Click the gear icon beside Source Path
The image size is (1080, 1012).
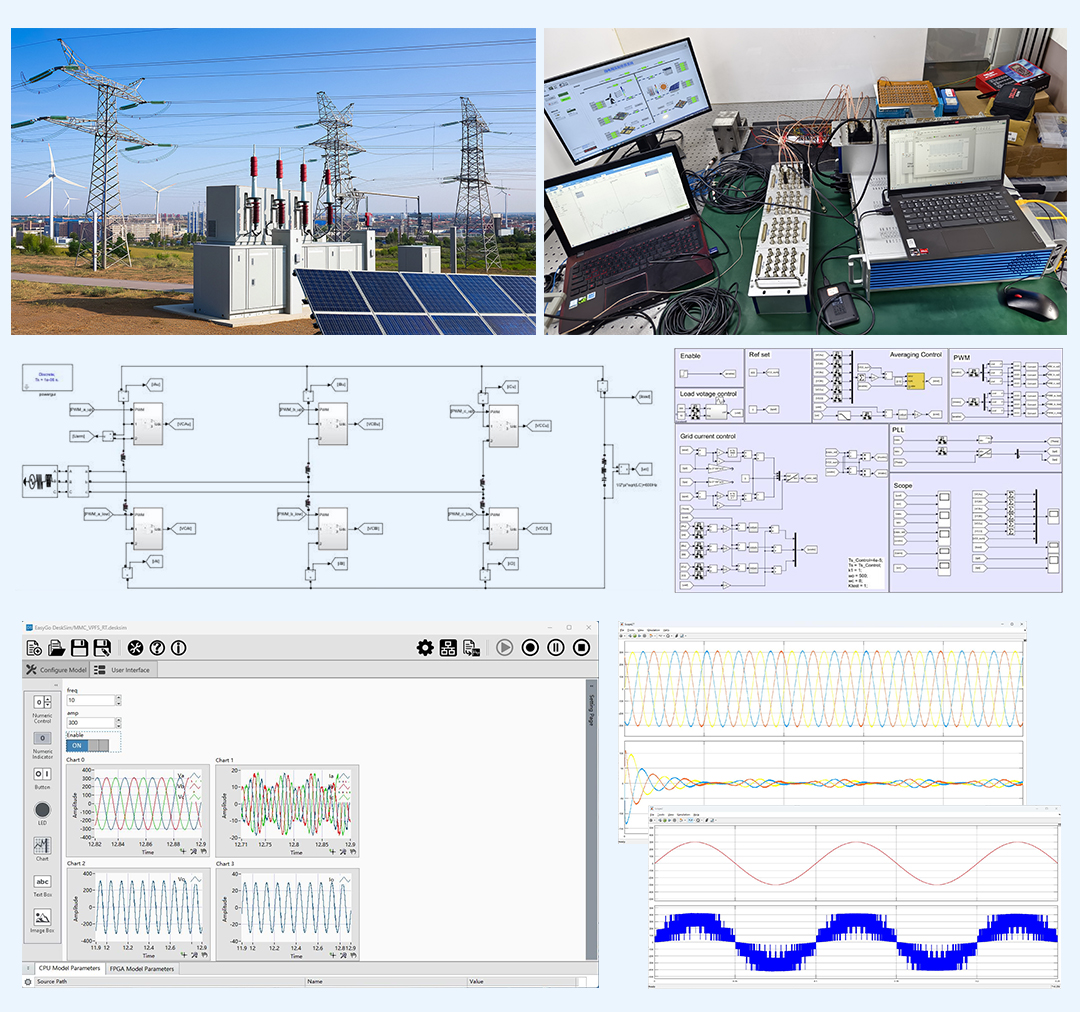[28, 982]
